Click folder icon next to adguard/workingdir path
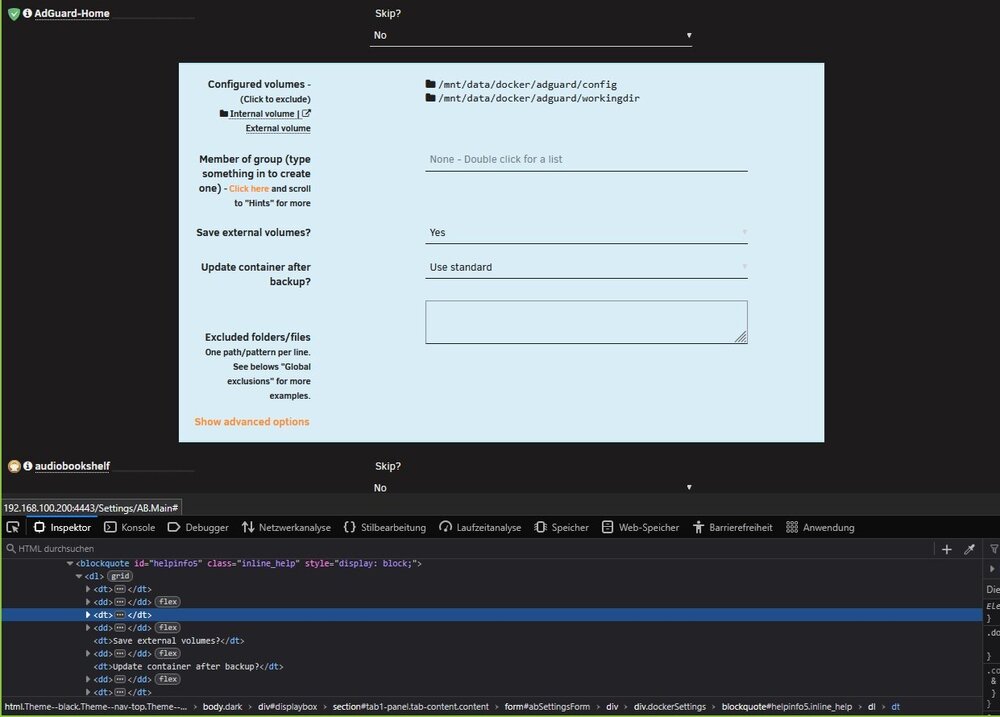1000x717 pixels. point(430,98)
